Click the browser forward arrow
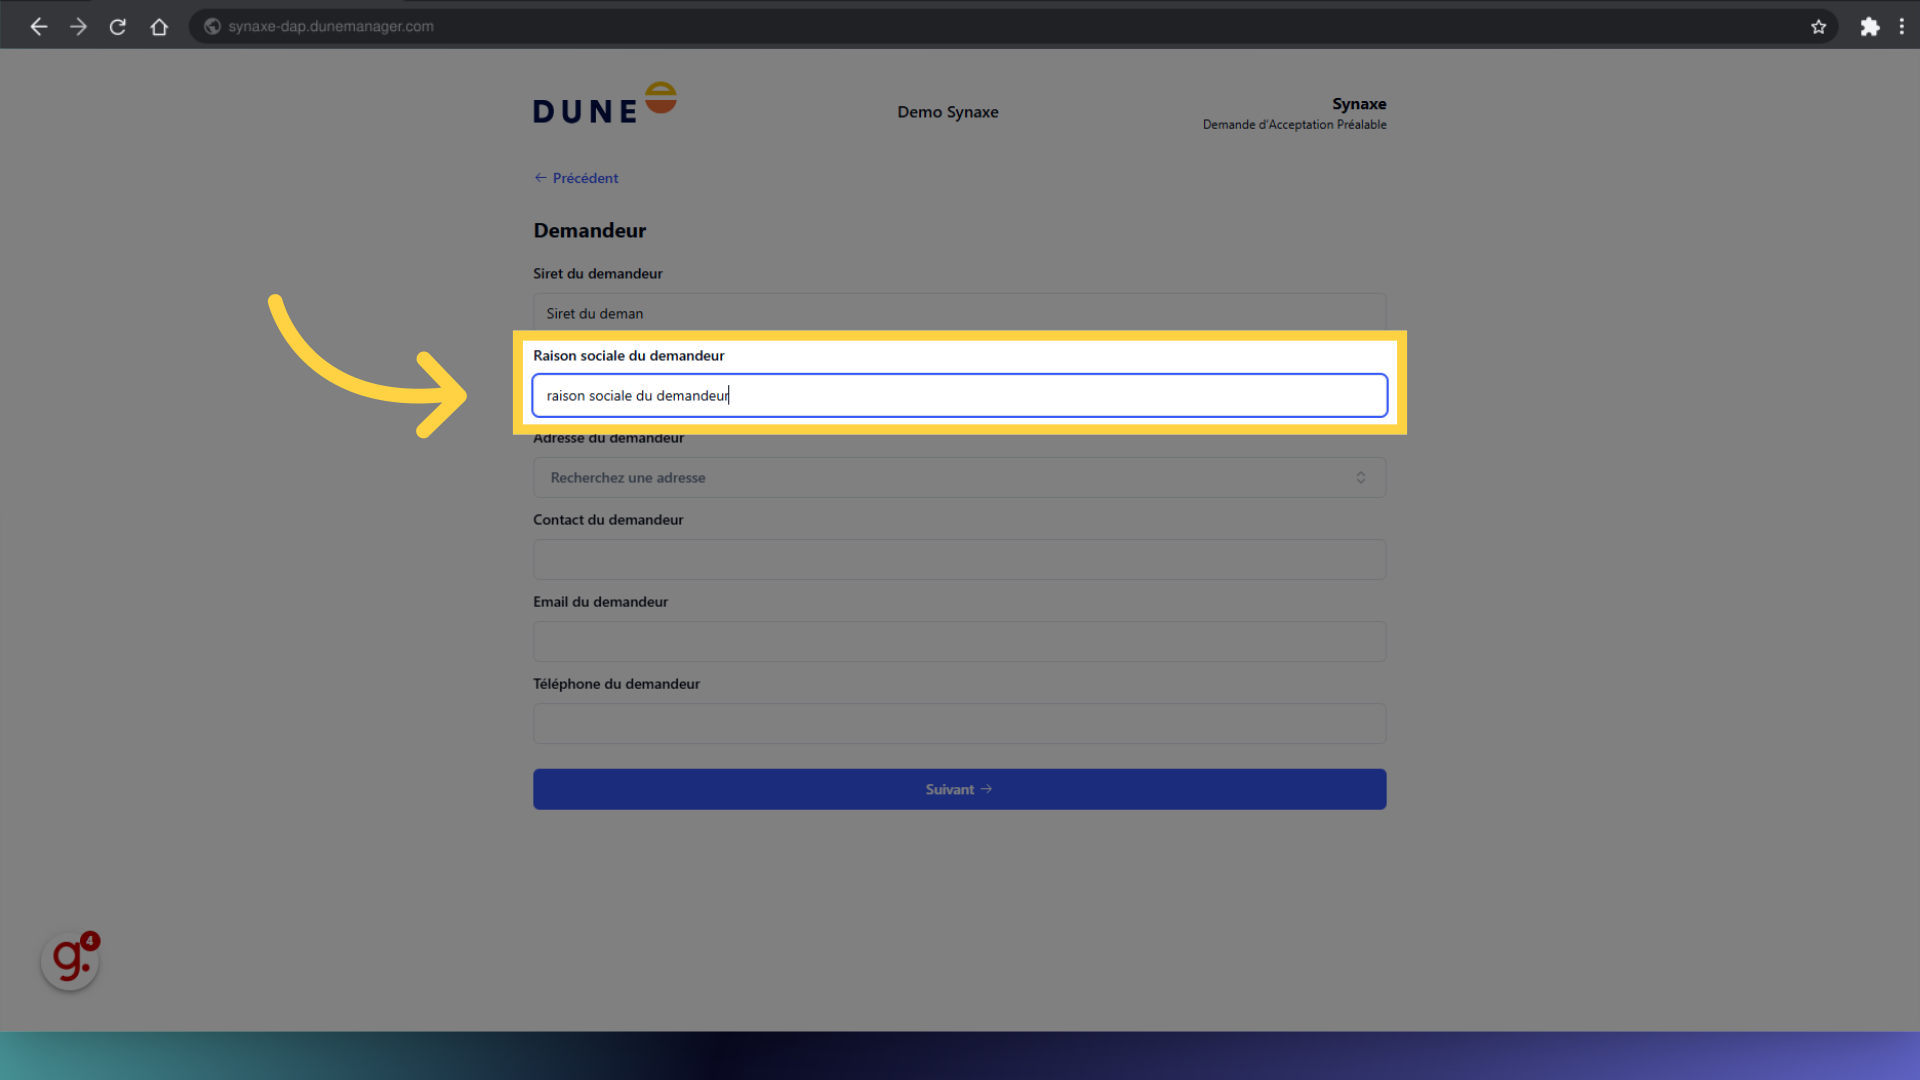The width and height of the screenshot is (1920, 1080). click(x=78, y=27)
